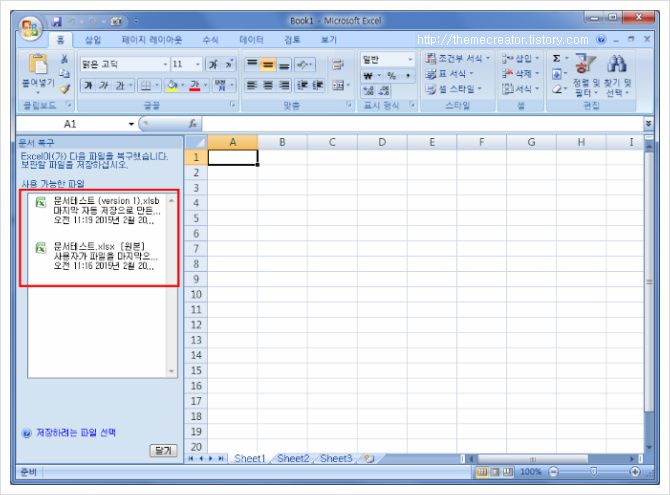Click the Close (닫기) button in recovery pane
This screenshot has height=495, width=670.
[x=163, y=451]
